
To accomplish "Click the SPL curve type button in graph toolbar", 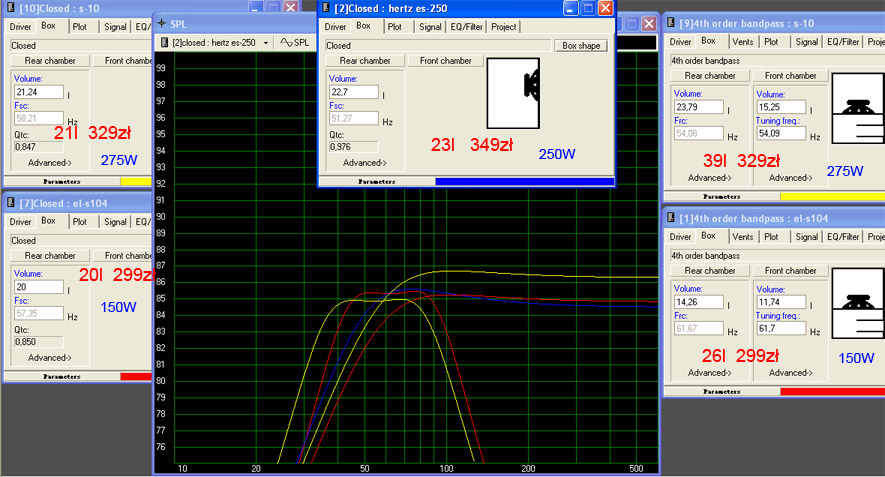I will coord(295,43).
